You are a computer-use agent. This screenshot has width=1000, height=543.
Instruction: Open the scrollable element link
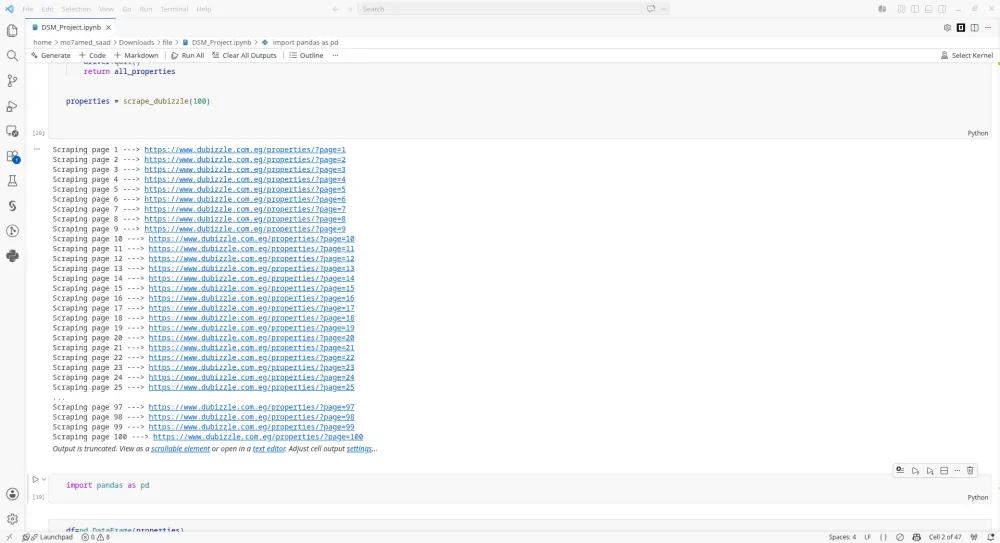pos(180,449)
